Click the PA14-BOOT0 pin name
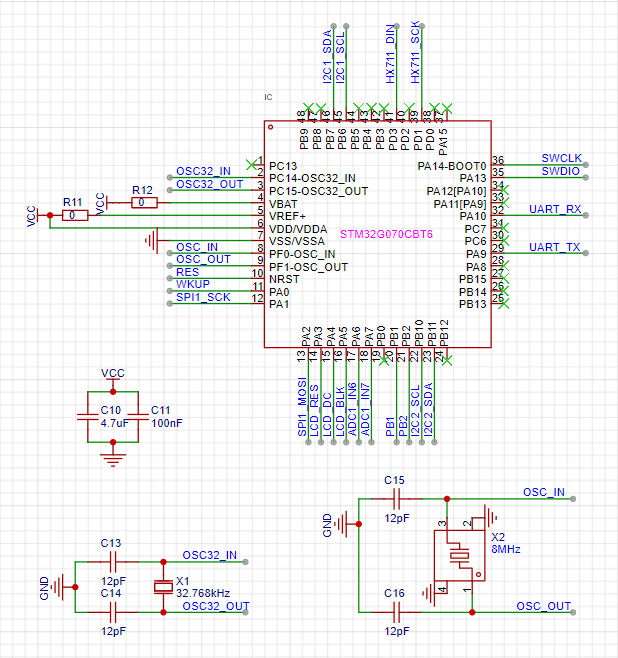Screen dimensions: 618x658 pos(452,166)
